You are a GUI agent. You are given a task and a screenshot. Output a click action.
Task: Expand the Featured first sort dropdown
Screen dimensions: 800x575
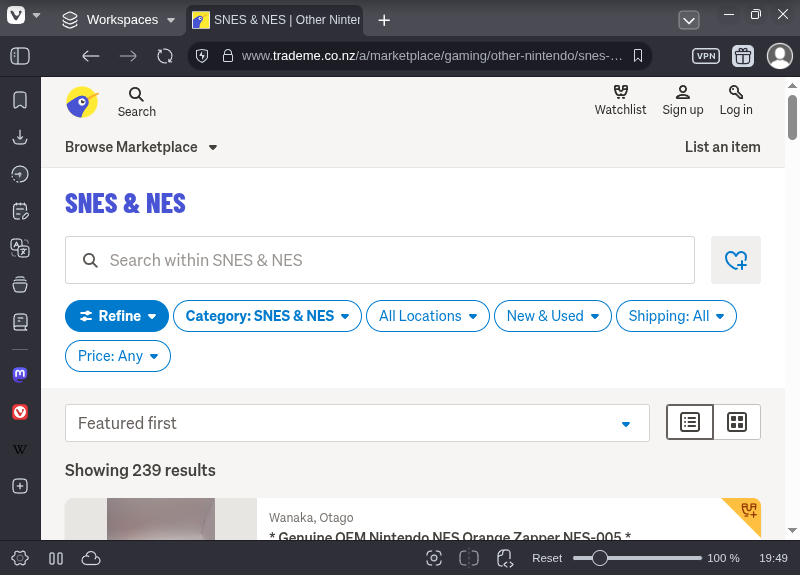pyautogui.click(x=357, y=423)
